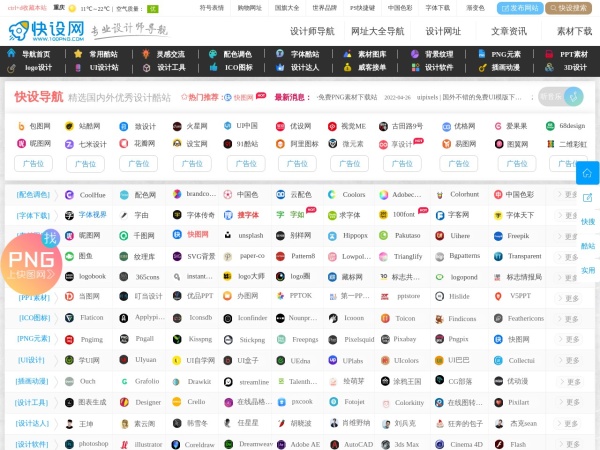Open the Iconfinder link
This screenshot has width=600, height=450.
pos(252,318)
